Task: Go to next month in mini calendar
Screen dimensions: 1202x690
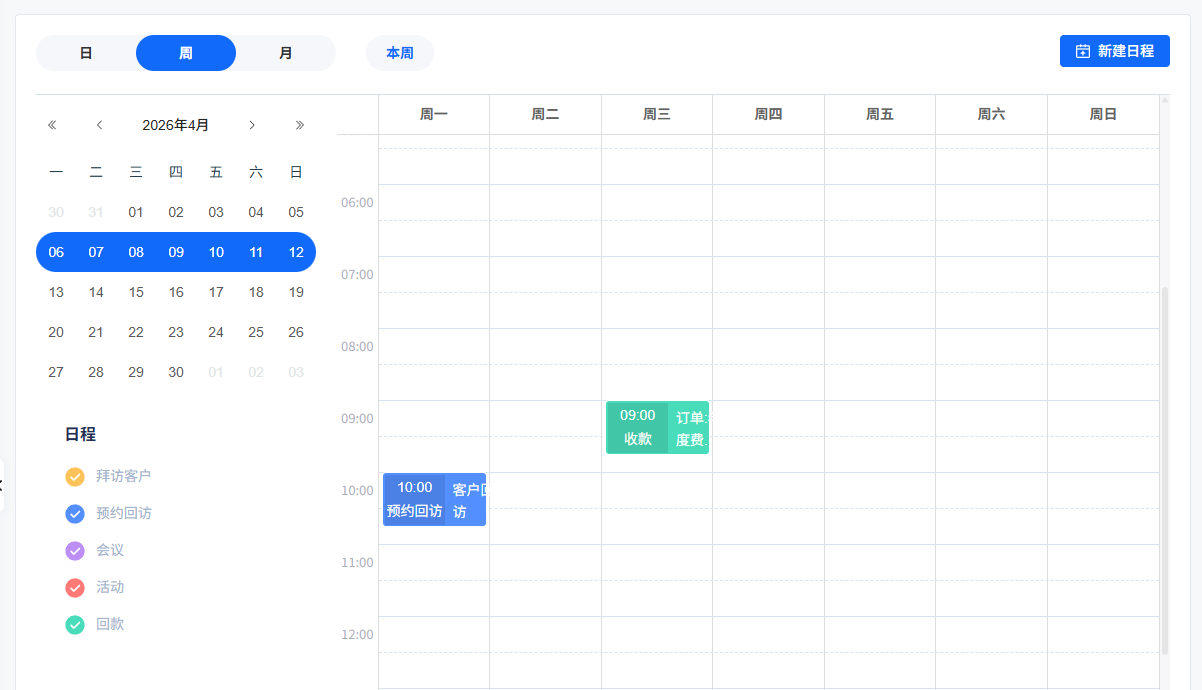Action: (x=252, y=125)
